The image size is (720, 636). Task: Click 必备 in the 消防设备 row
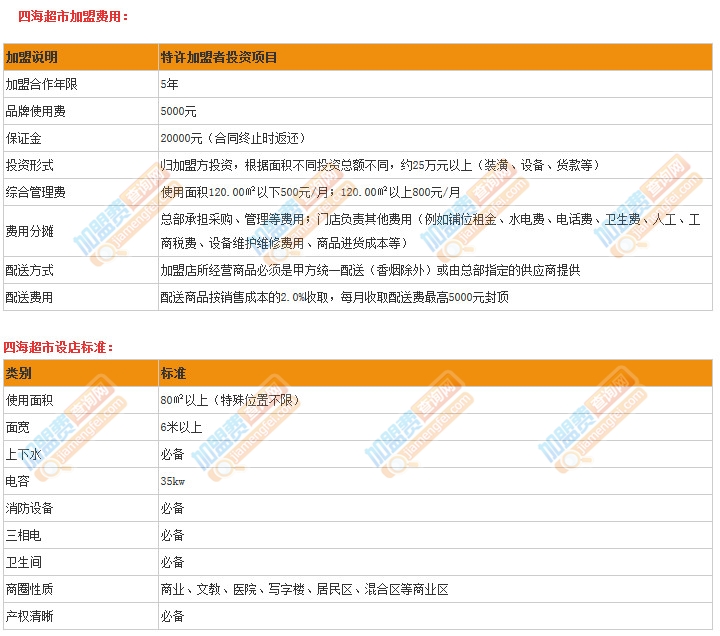[x=173, y=509]
